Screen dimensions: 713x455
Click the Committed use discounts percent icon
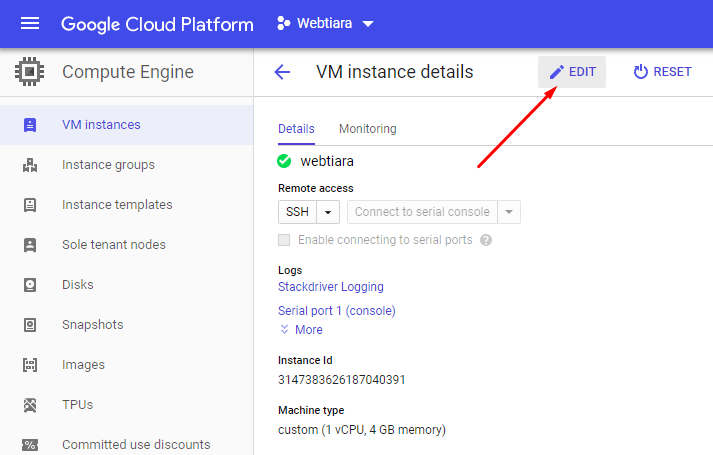30,445
